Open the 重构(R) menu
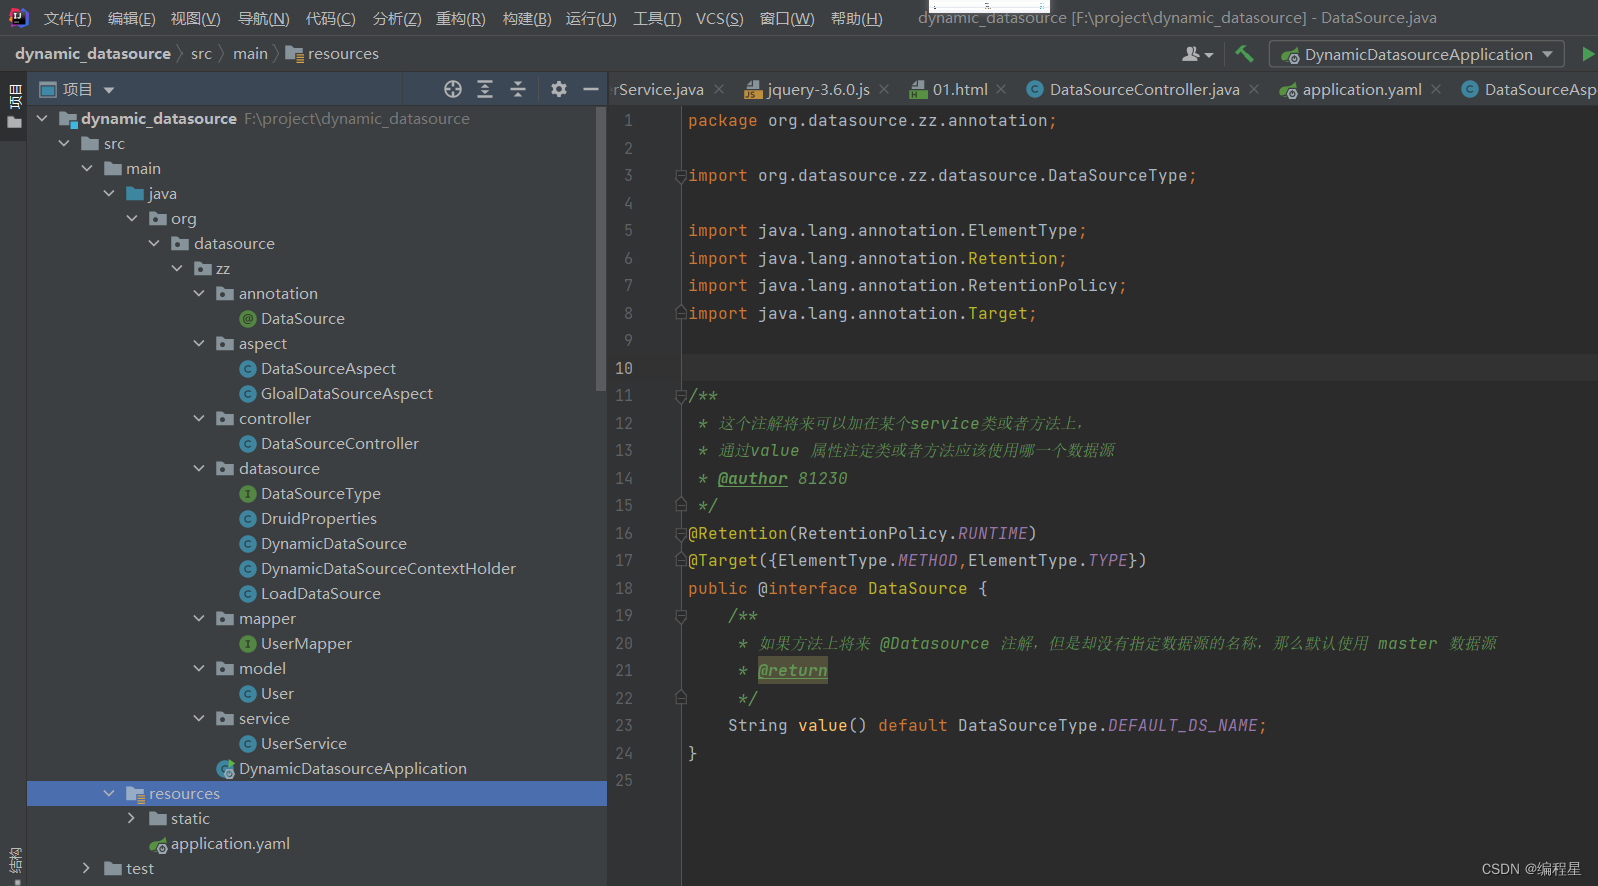The image size is (1598, 886). click(461, 18)
